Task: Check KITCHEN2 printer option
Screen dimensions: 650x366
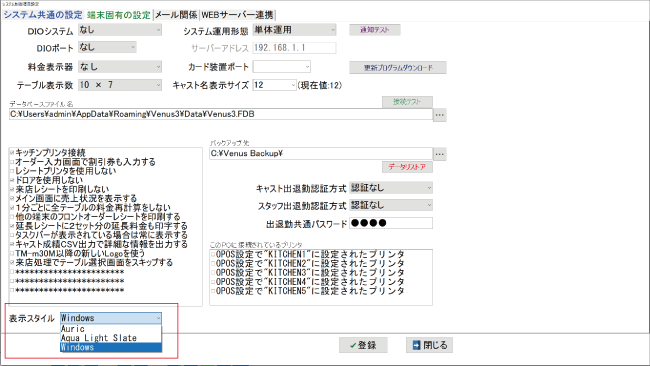Action: coord(213,263)
